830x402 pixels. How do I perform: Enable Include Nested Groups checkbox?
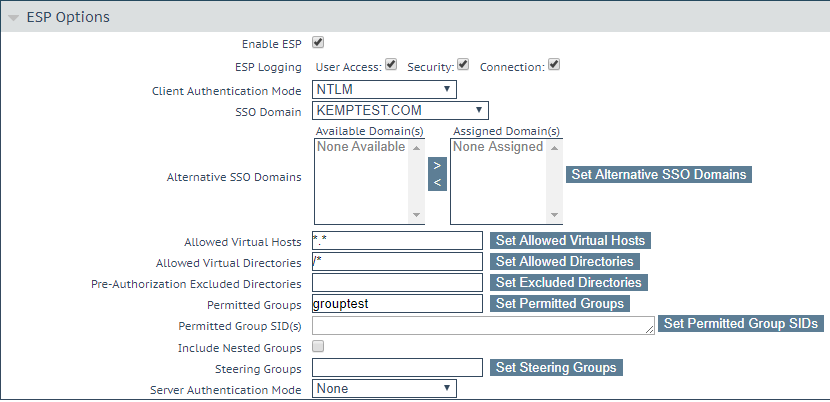tap(318, 347)
